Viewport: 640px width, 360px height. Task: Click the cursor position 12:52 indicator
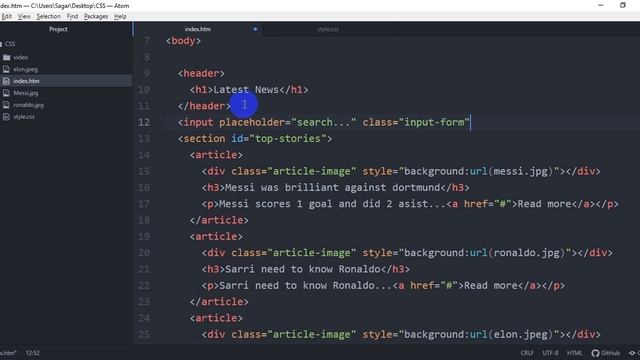33,353
